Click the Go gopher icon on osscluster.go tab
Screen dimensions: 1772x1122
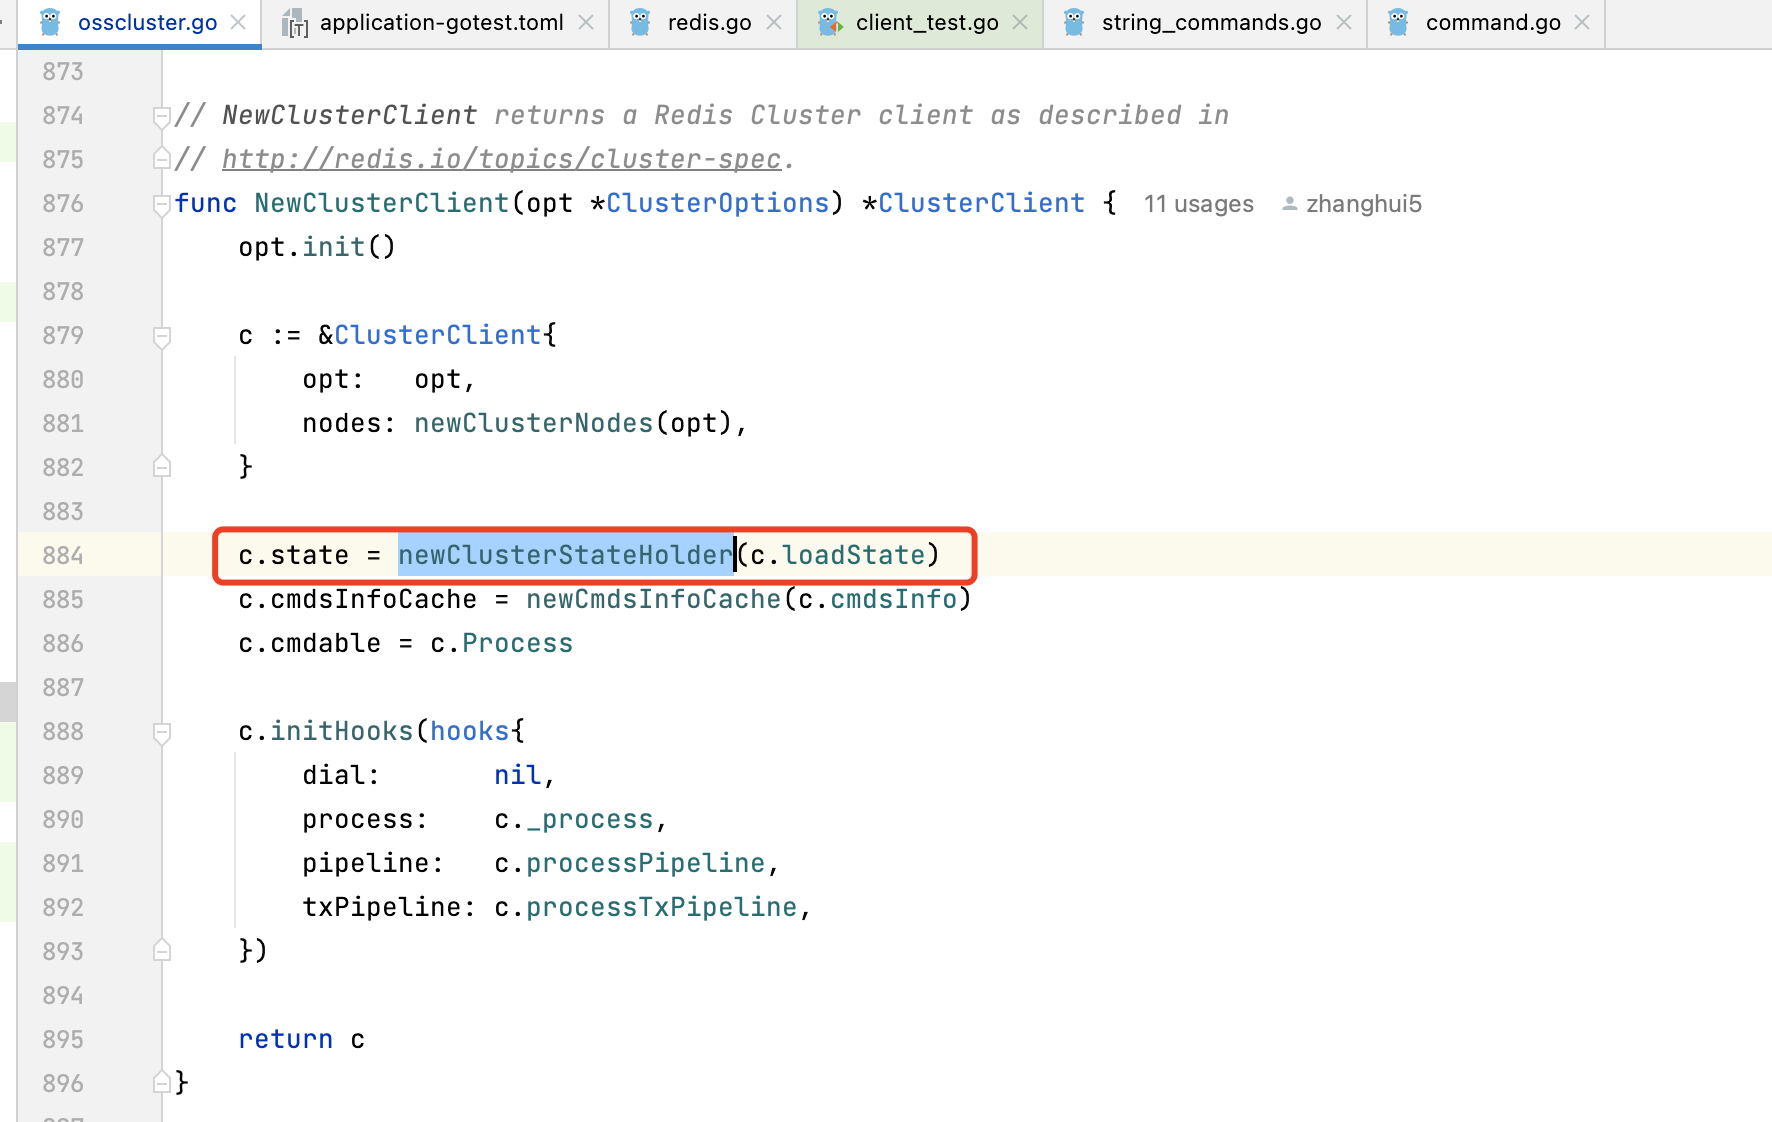pyautogui.click(x=50, y=22)
